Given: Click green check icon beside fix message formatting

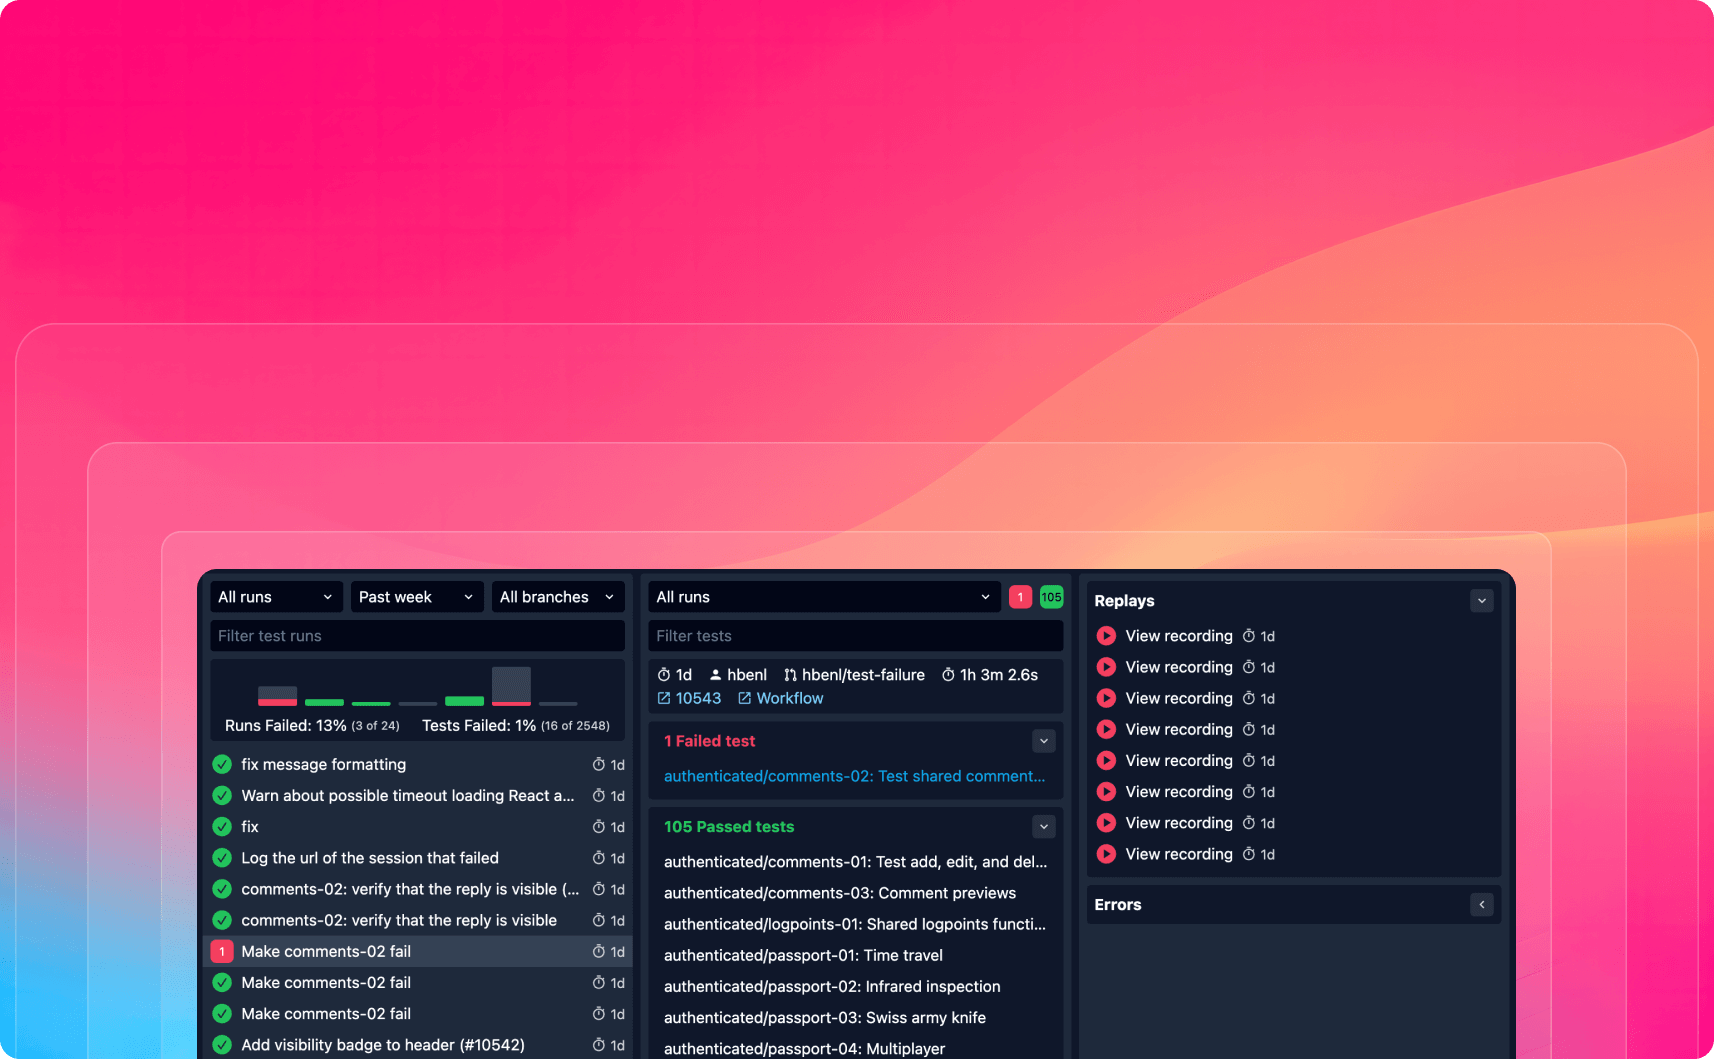Looking at the screenshot, I should (x=222, y=765).
